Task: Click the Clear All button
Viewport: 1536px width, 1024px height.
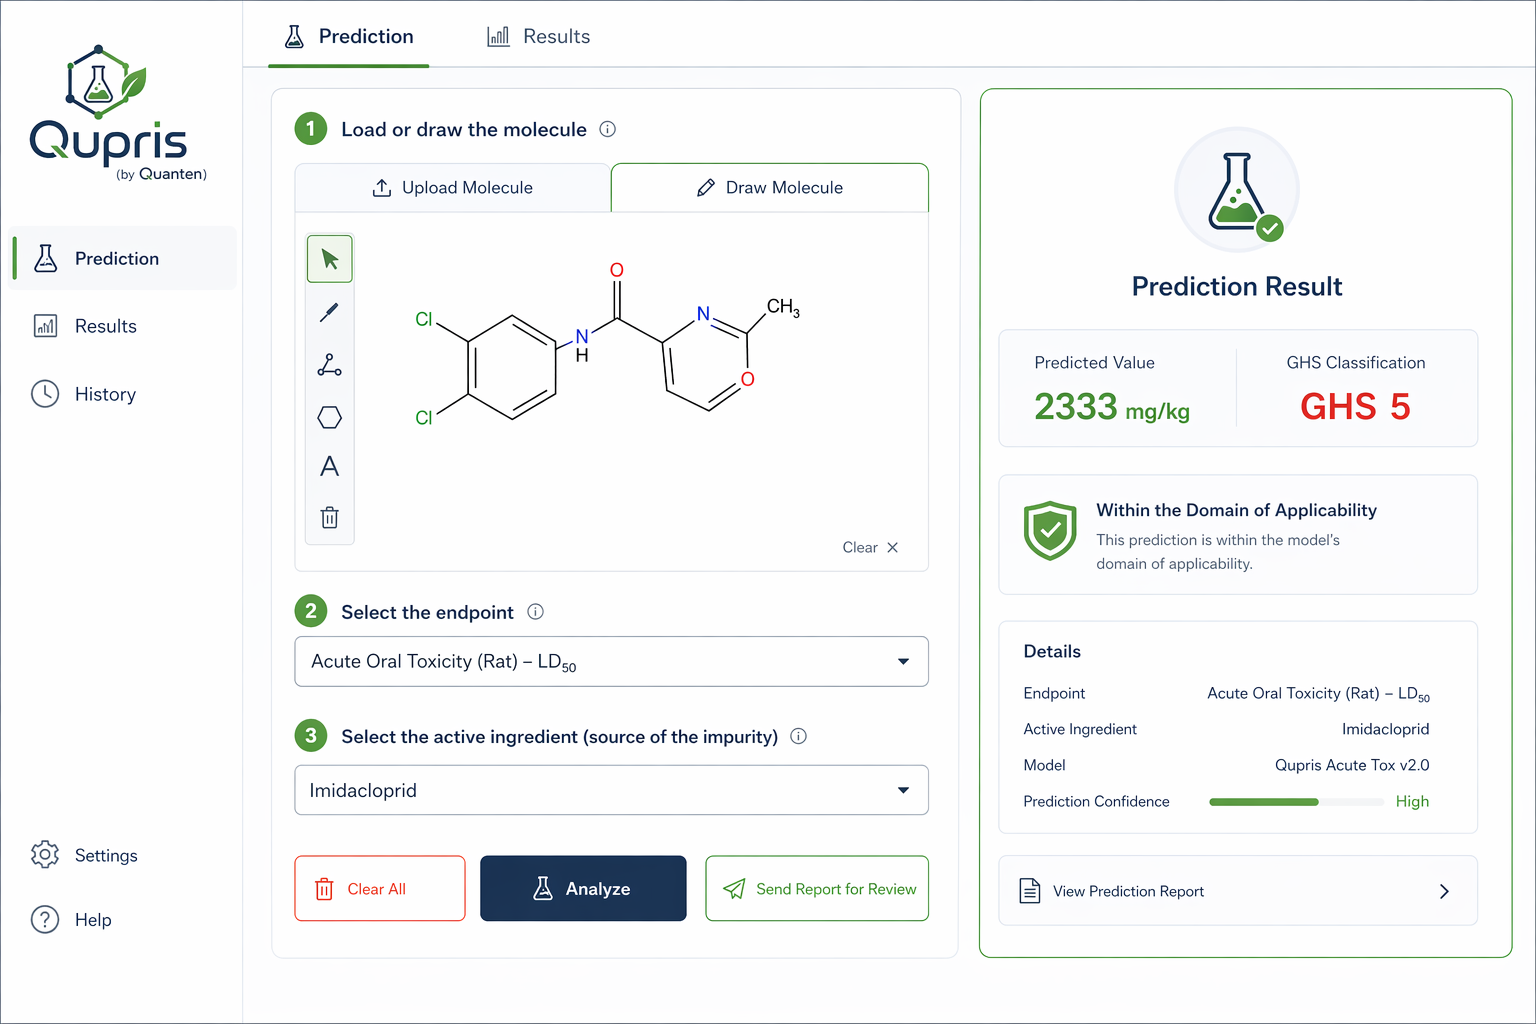Action: (379, 888)
